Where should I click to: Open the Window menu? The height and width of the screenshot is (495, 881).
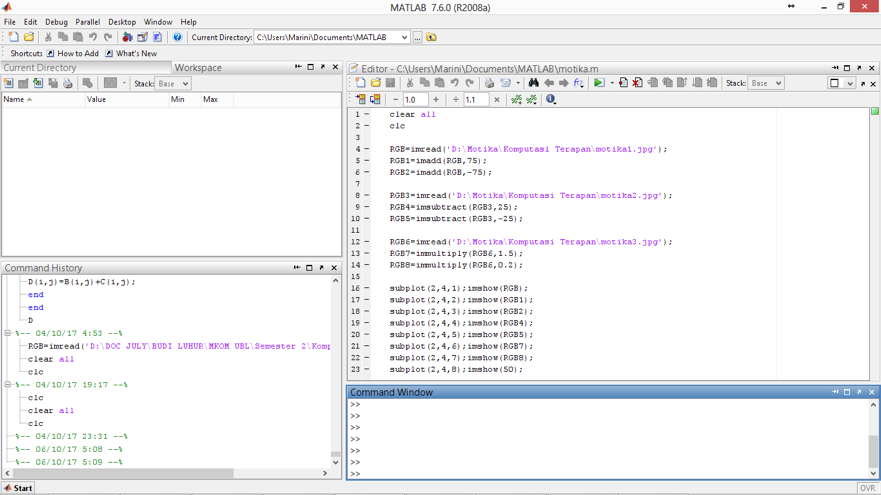click(158, 22)
